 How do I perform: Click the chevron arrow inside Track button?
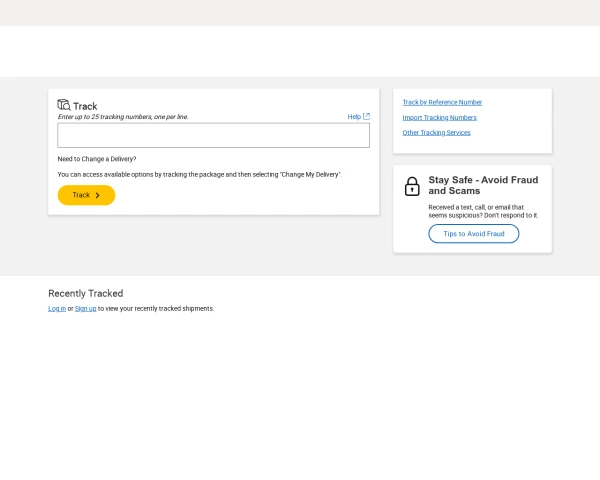tap(97, 195)
